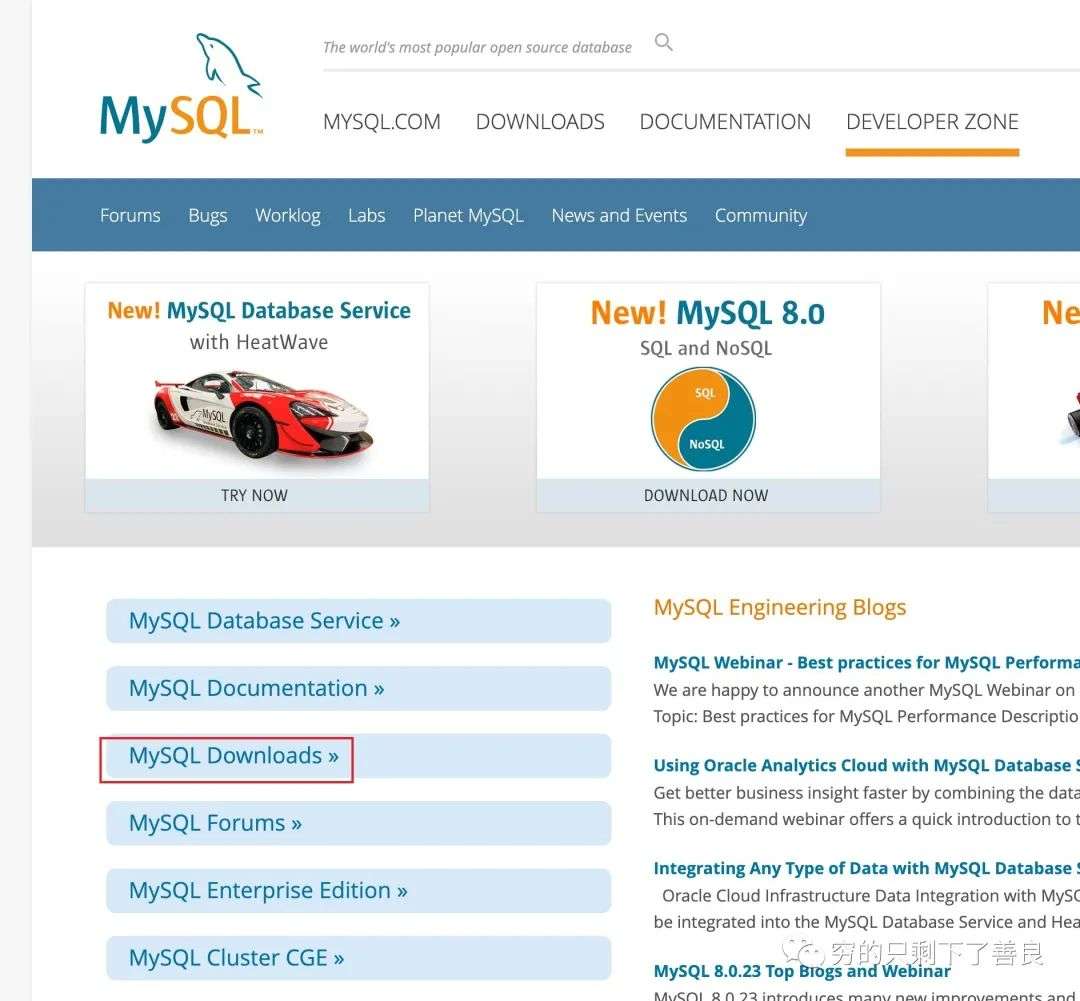Open Planet MySQL in the navigation bar
This screenshot has height=1001, width=1080.
(x=468, y=216)
